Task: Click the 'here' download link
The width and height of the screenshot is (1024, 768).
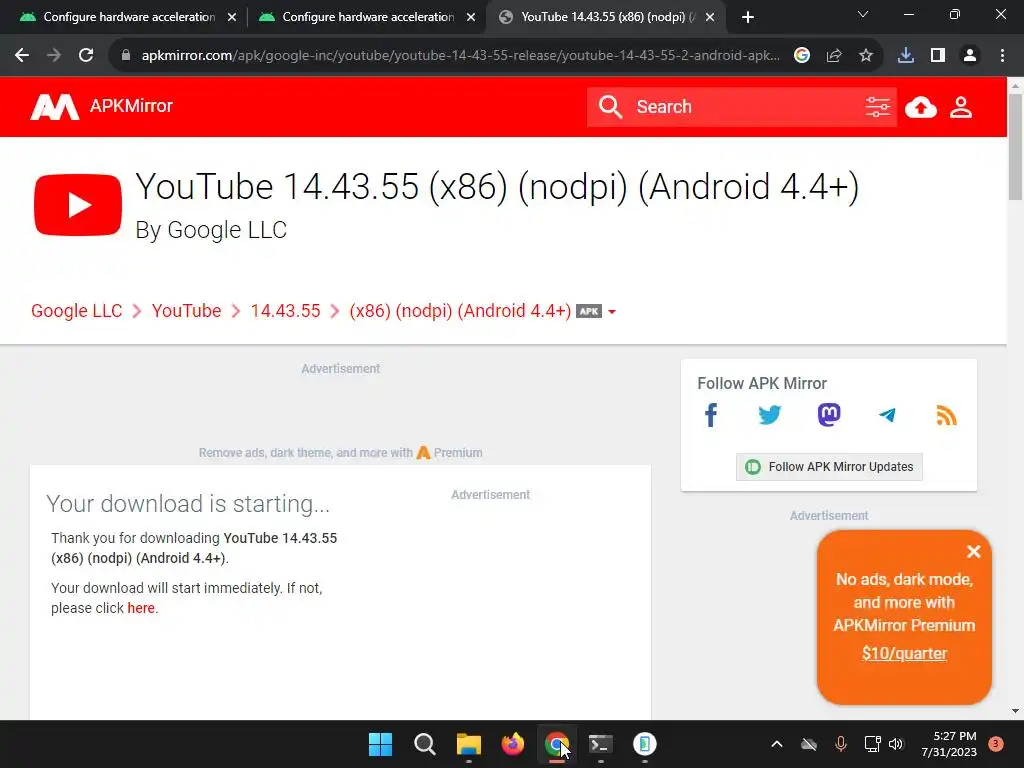Action: (x=141, y=608)
